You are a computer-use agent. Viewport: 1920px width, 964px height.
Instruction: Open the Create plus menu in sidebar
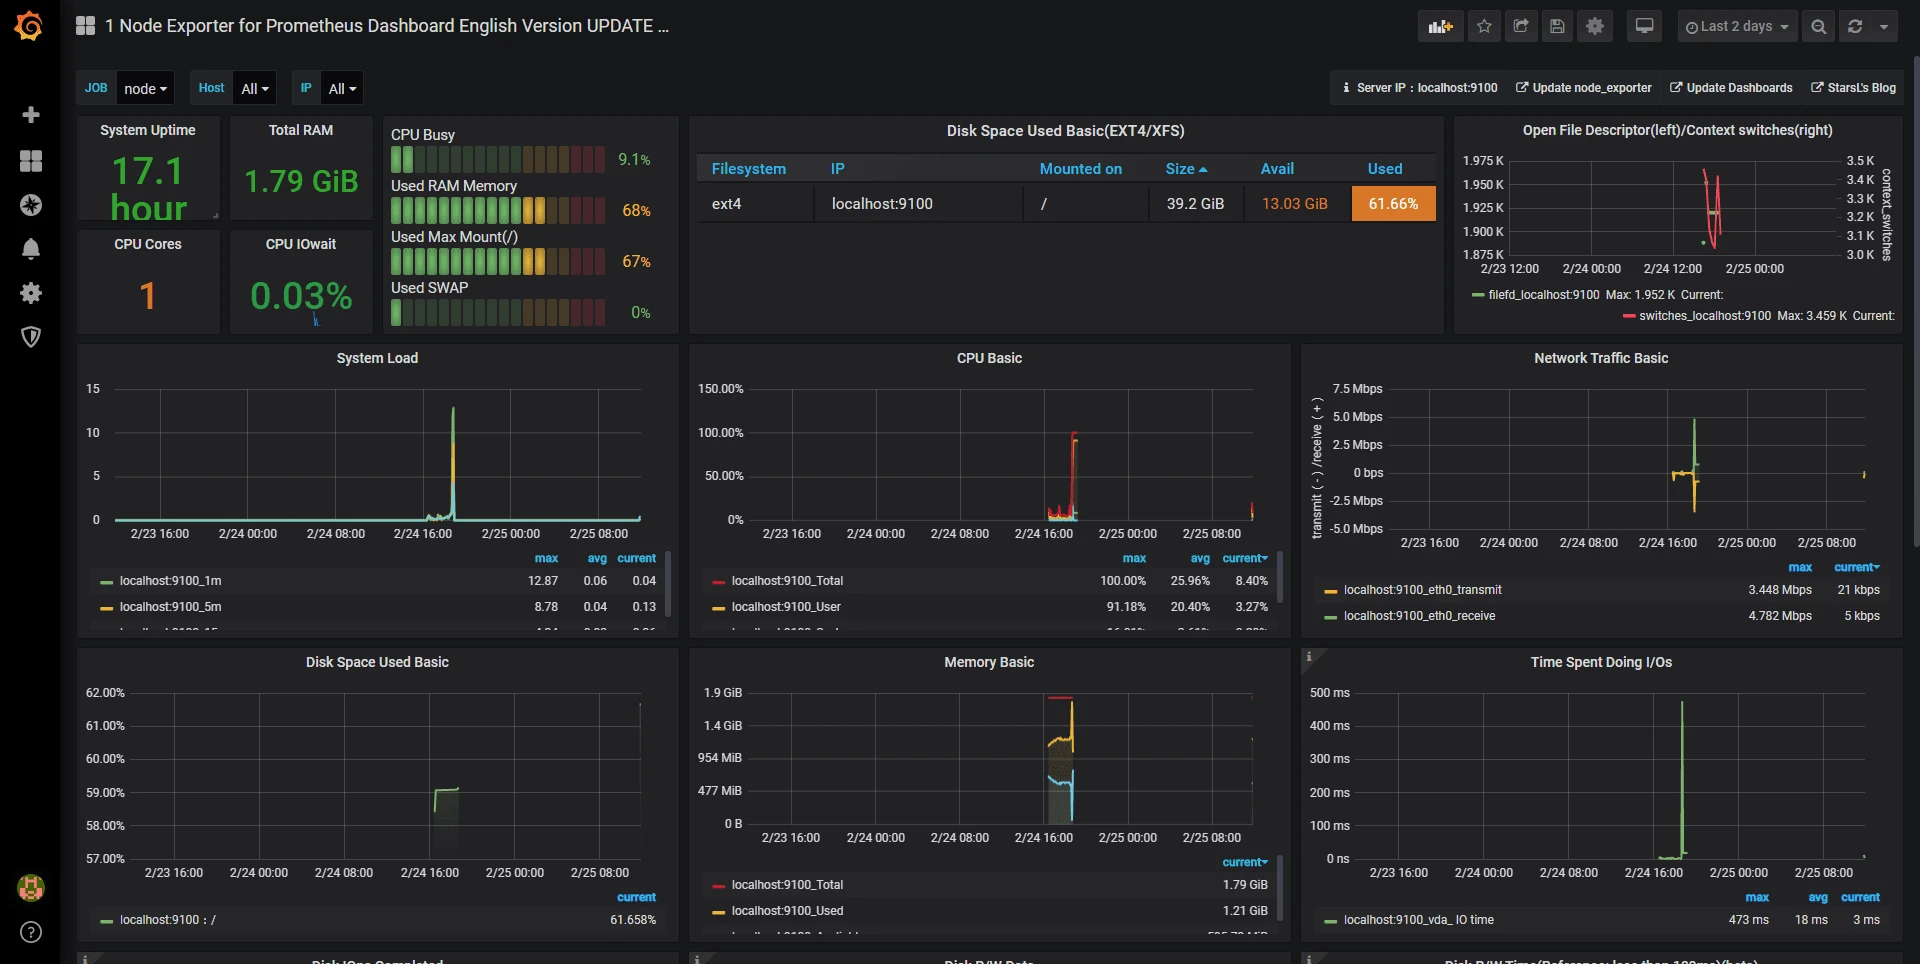pos(31,115)
